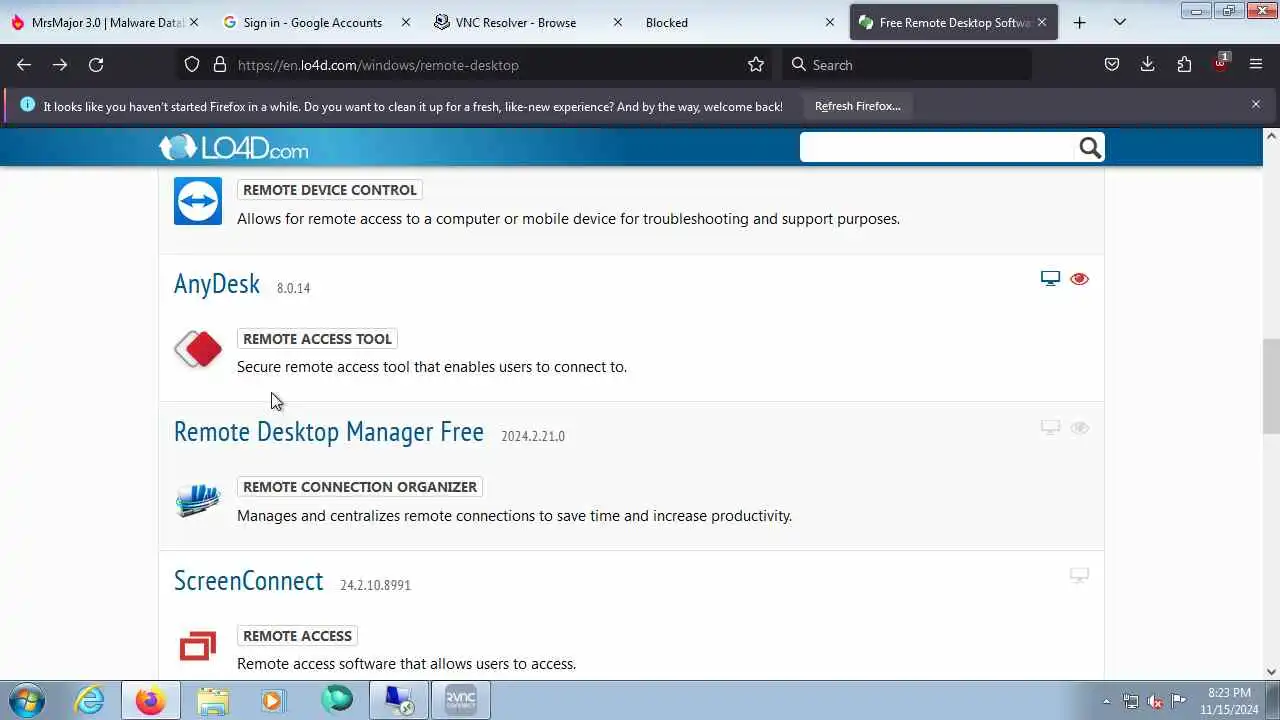
Task: Click in the LO4D site search field
Action: pos(938,148)
